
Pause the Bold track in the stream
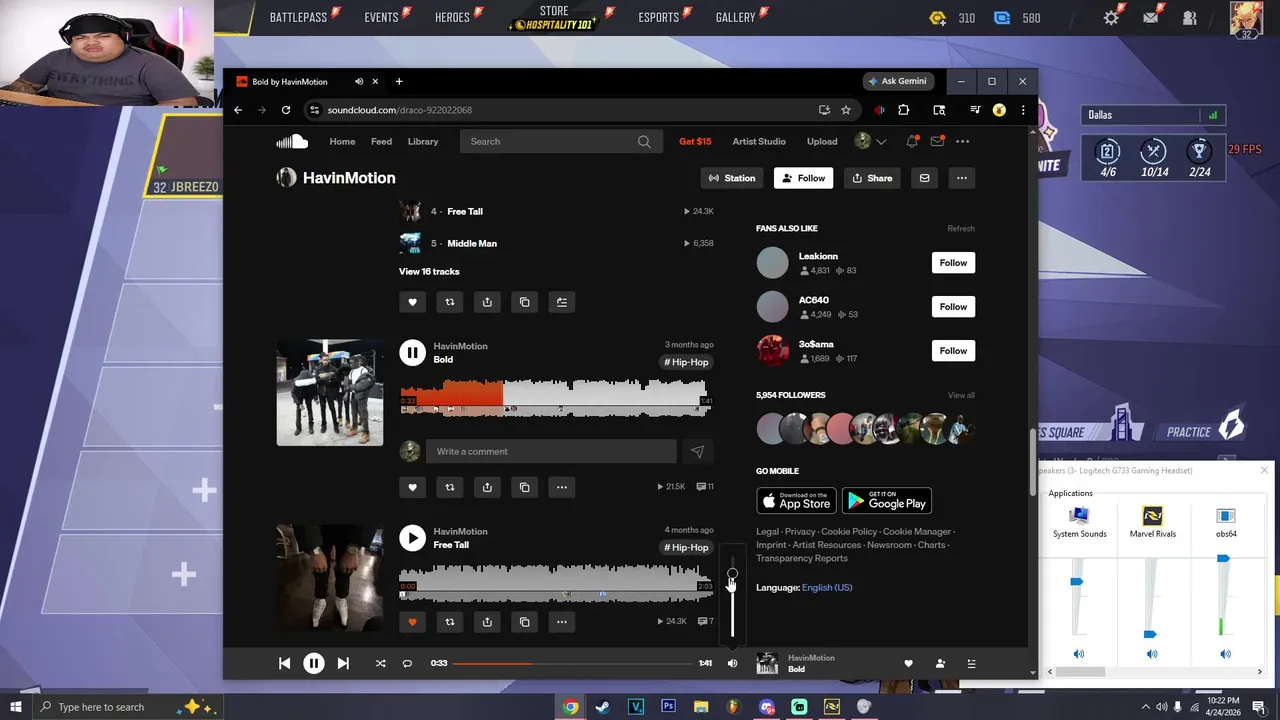pyautogui.click(x=412, y=352)
